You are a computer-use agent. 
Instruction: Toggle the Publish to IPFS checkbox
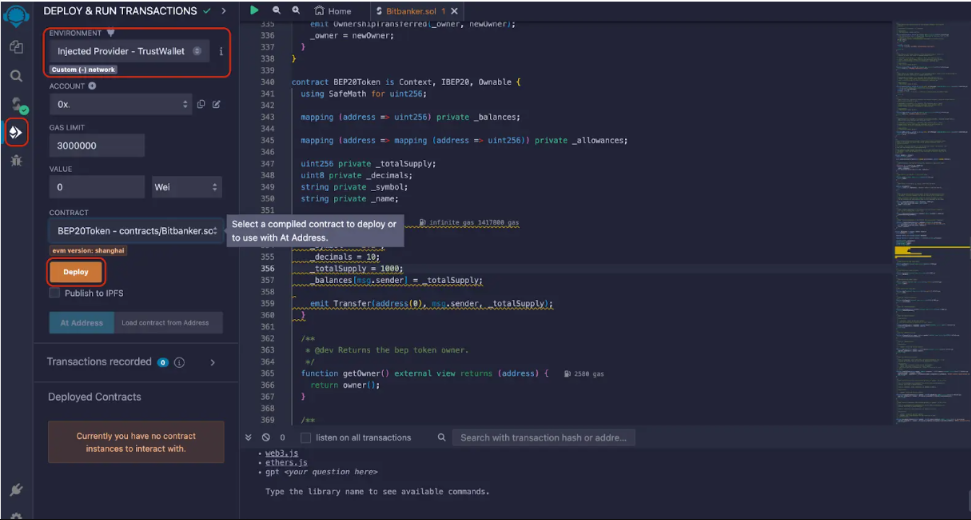click(54, 293)
